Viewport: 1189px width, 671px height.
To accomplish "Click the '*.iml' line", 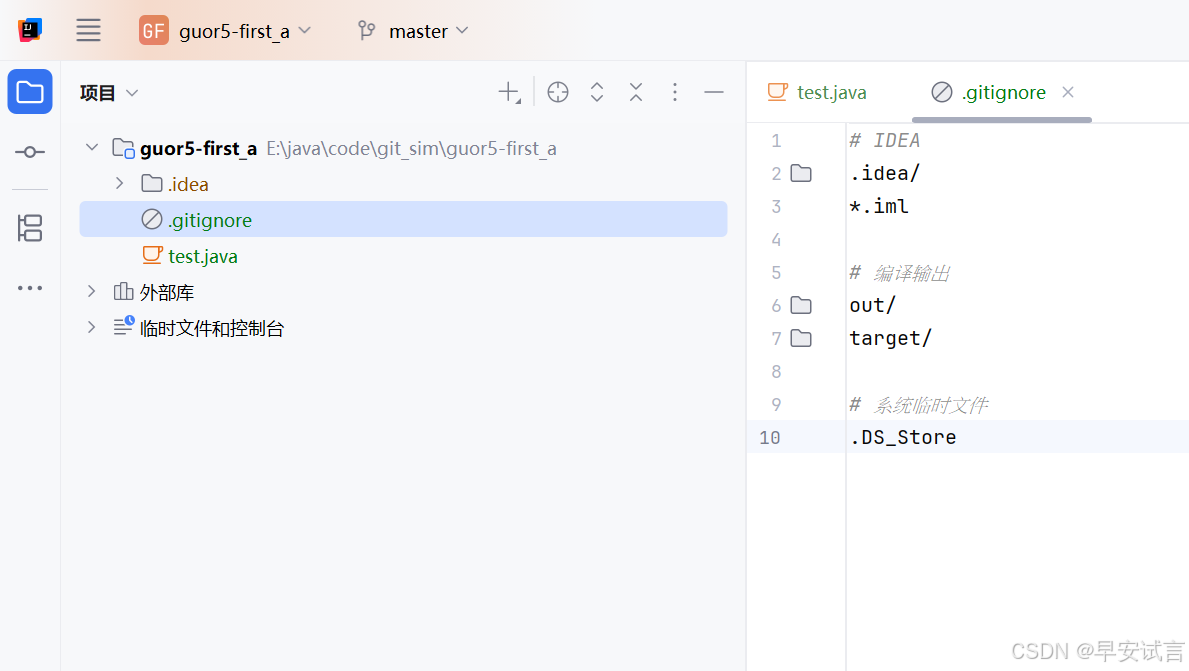I will pos(879,206).
